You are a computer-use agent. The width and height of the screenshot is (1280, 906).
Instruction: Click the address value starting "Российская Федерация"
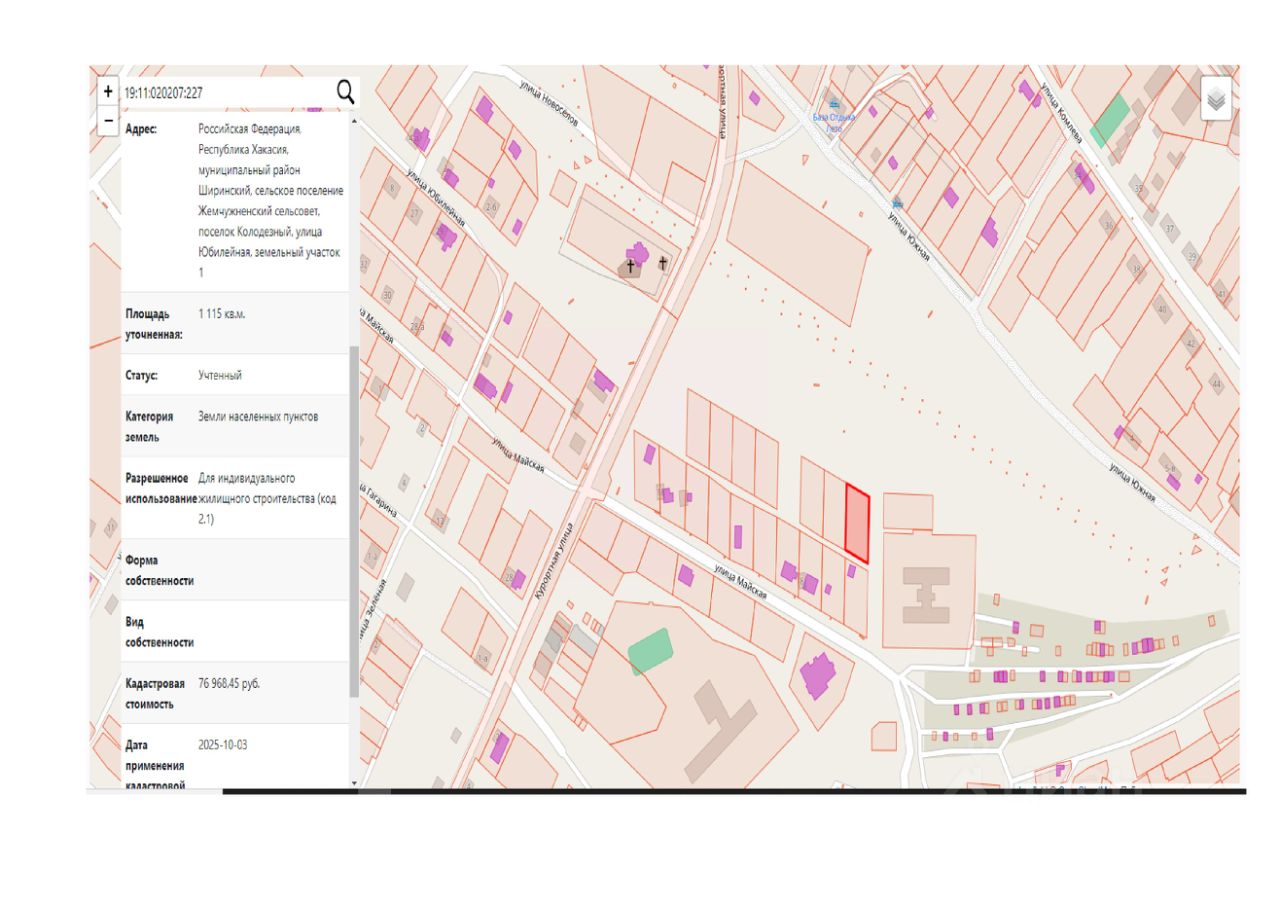271,201
